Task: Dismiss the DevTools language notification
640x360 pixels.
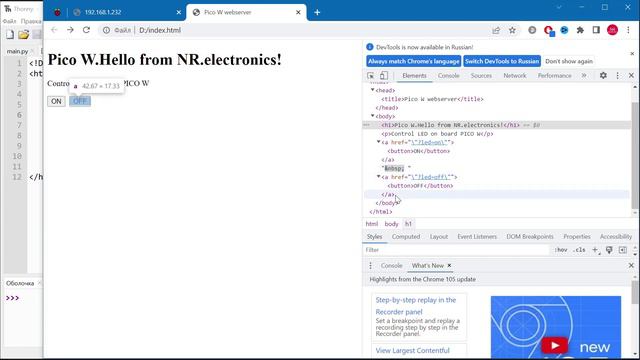Action: (632, 53)
